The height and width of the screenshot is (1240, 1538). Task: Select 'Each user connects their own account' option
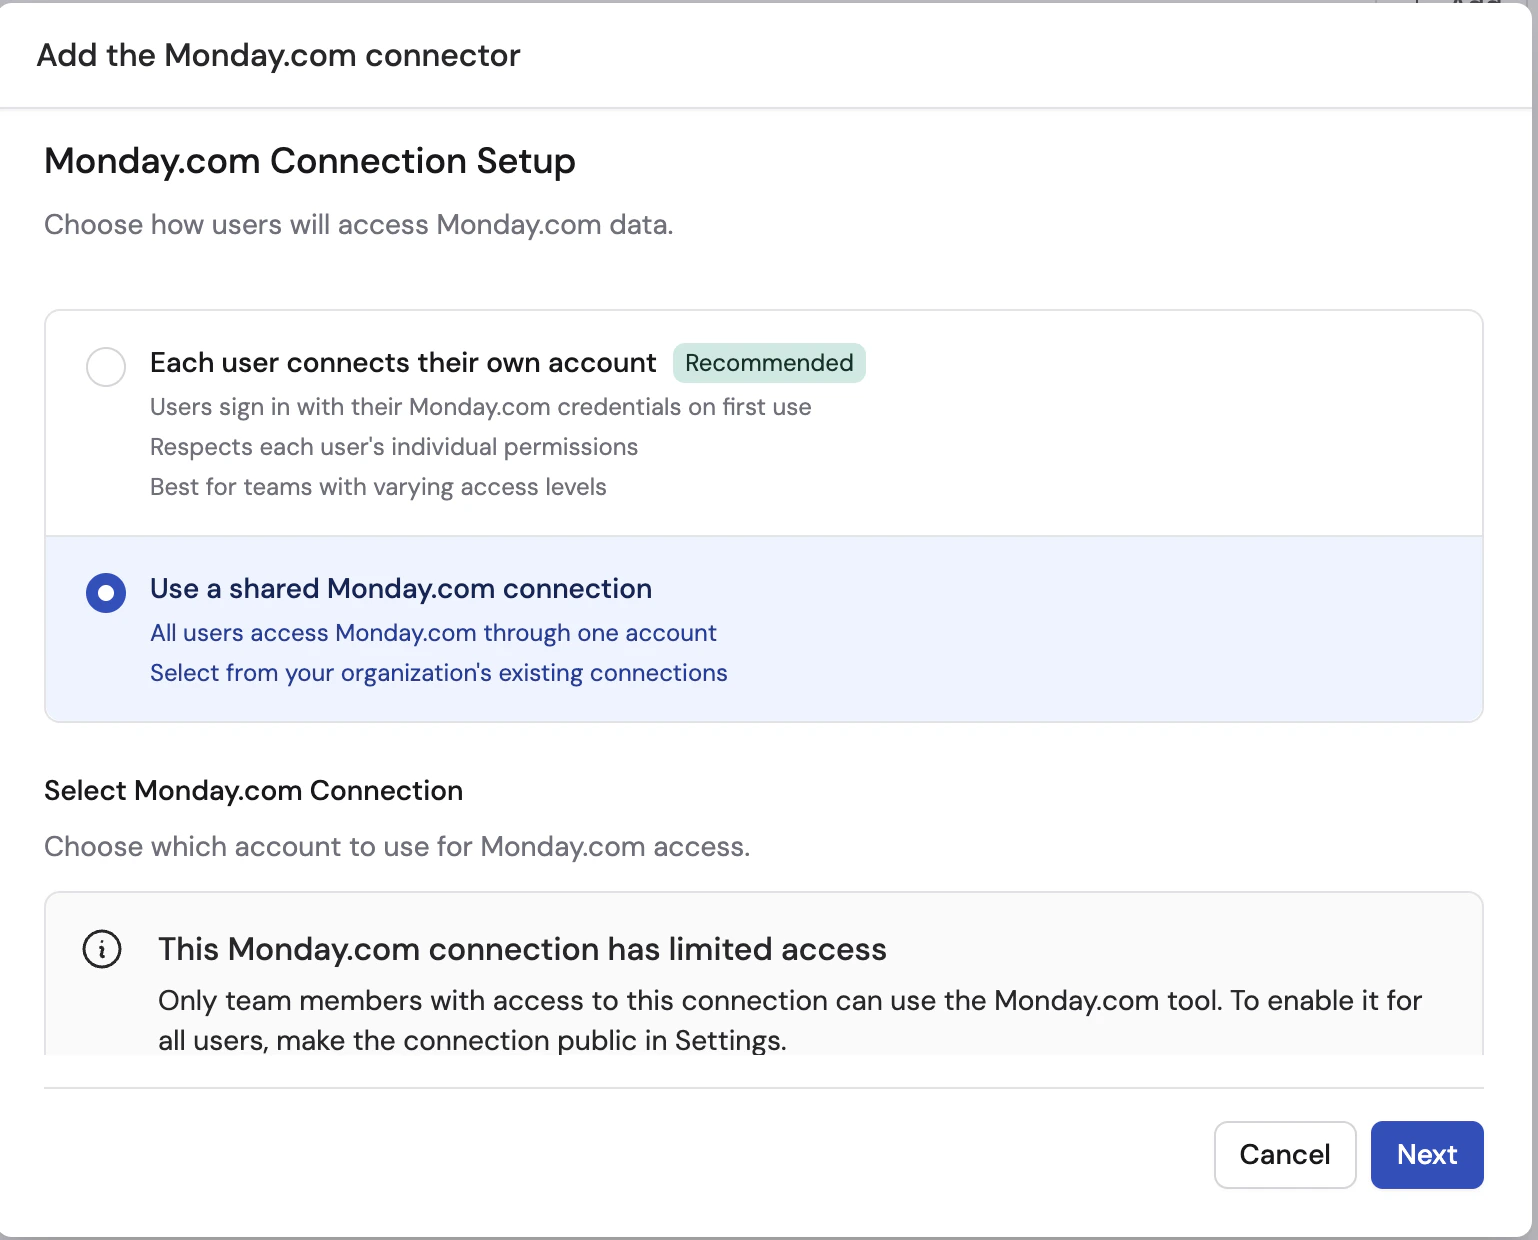tap(403, 363)
